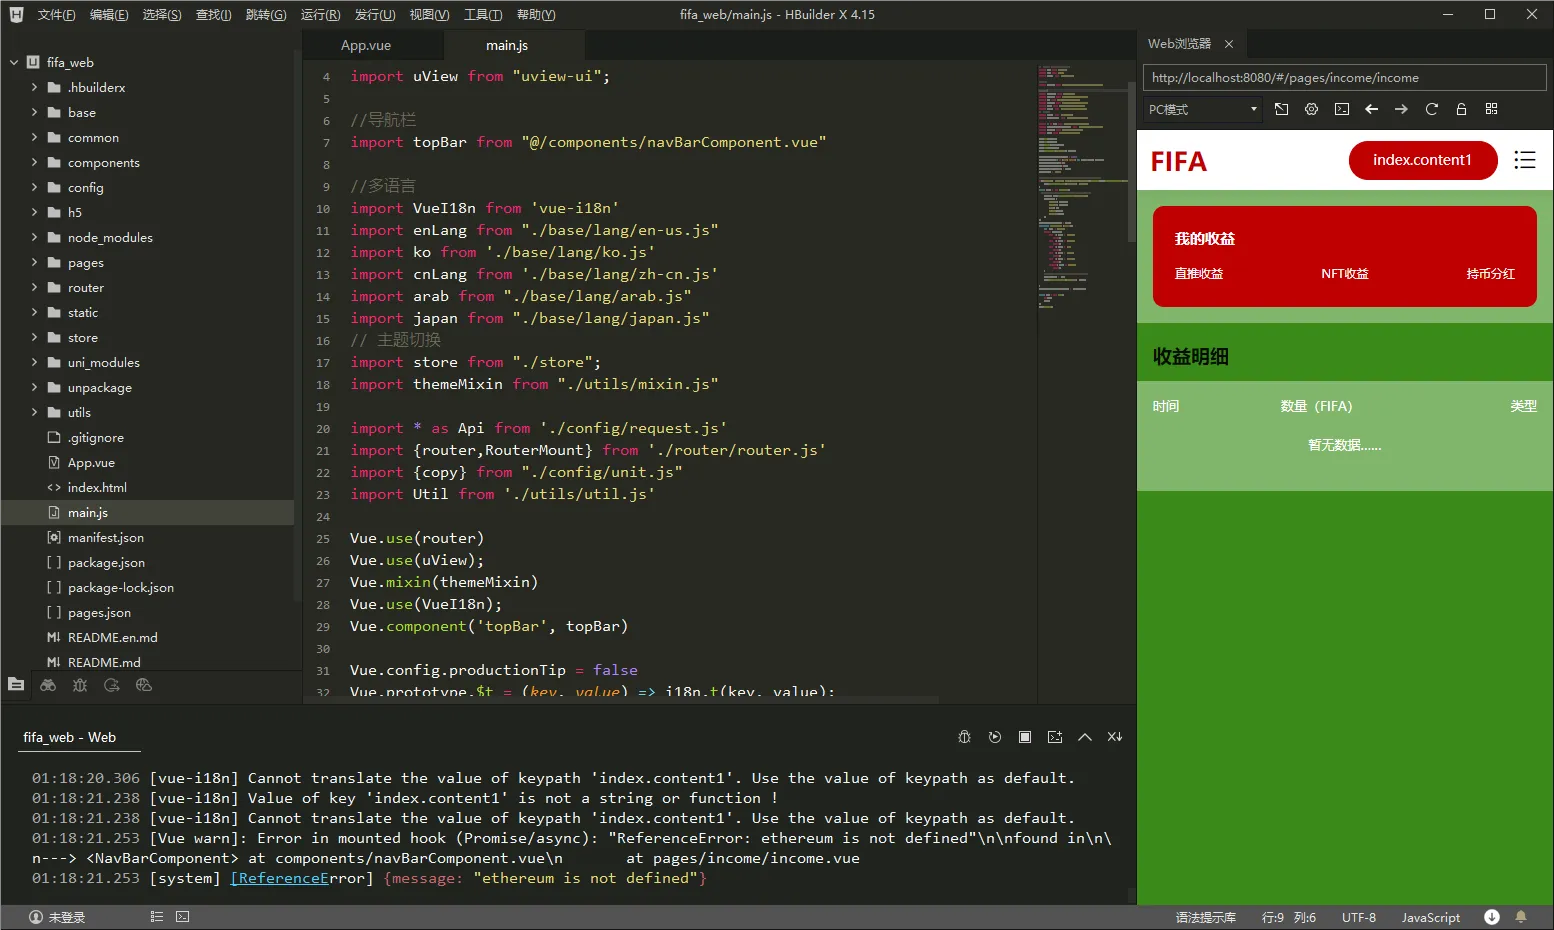Go back in the built-in browser

(1372, 109)
